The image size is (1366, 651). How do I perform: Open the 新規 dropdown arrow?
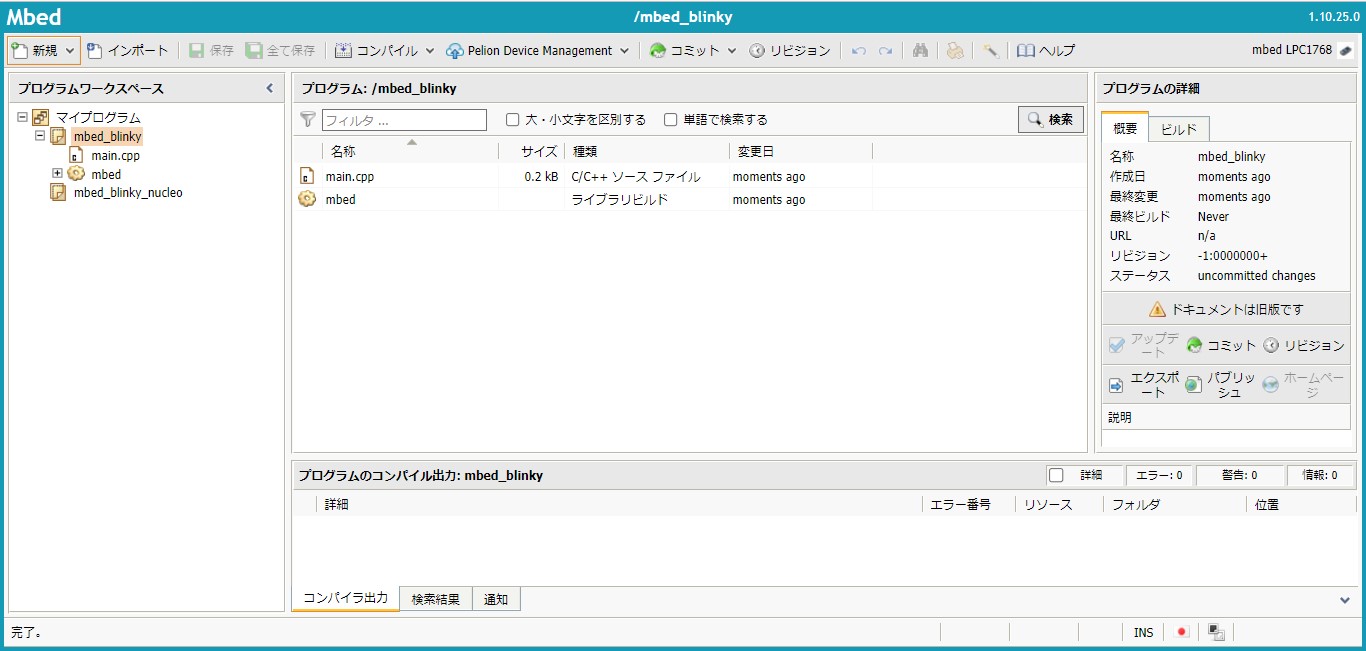pos(70,50)
